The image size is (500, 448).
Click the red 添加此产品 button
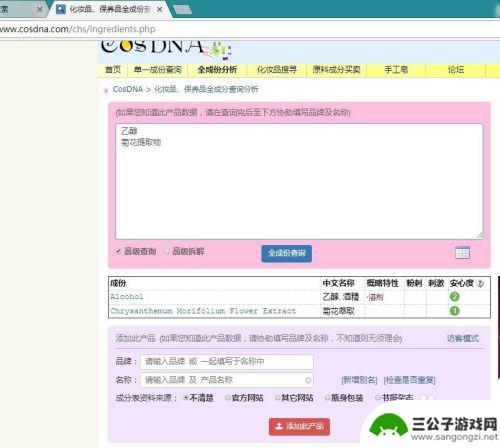(x=299, y=426)
